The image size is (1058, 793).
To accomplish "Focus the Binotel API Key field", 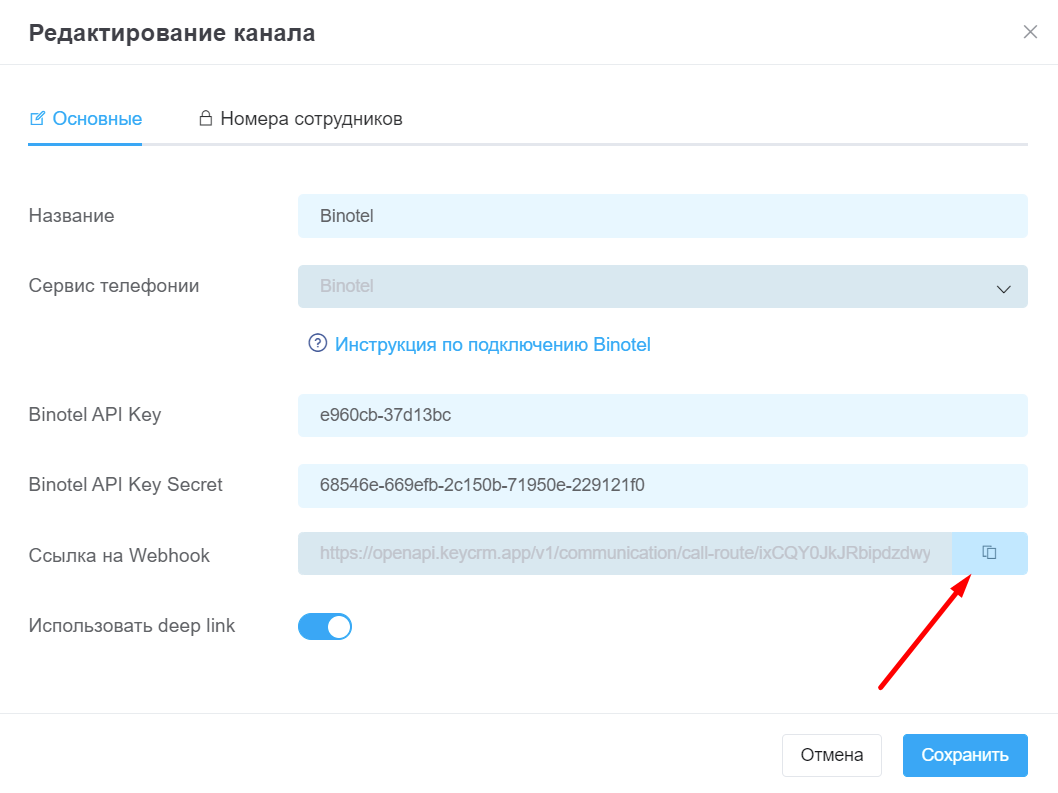I will pos(663,415).
